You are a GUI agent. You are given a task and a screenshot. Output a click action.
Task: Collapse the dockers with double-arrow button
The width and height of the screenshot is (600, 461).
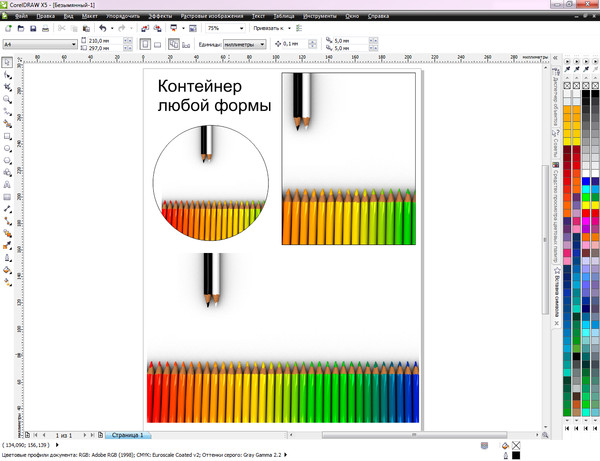coord(555,58)
